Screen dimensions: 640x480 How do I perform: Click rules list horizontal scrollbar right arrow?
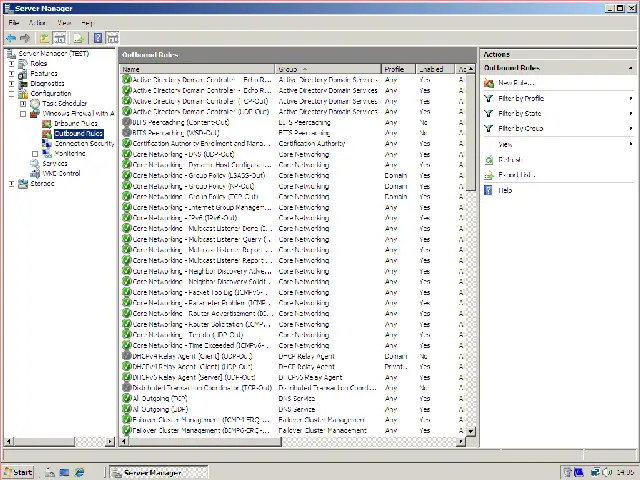point(461,441)
